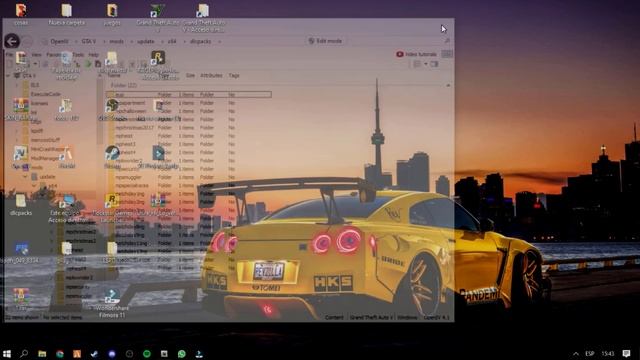Collapse the GTA V tree node
640x360 pixels.
click(8, 76)
